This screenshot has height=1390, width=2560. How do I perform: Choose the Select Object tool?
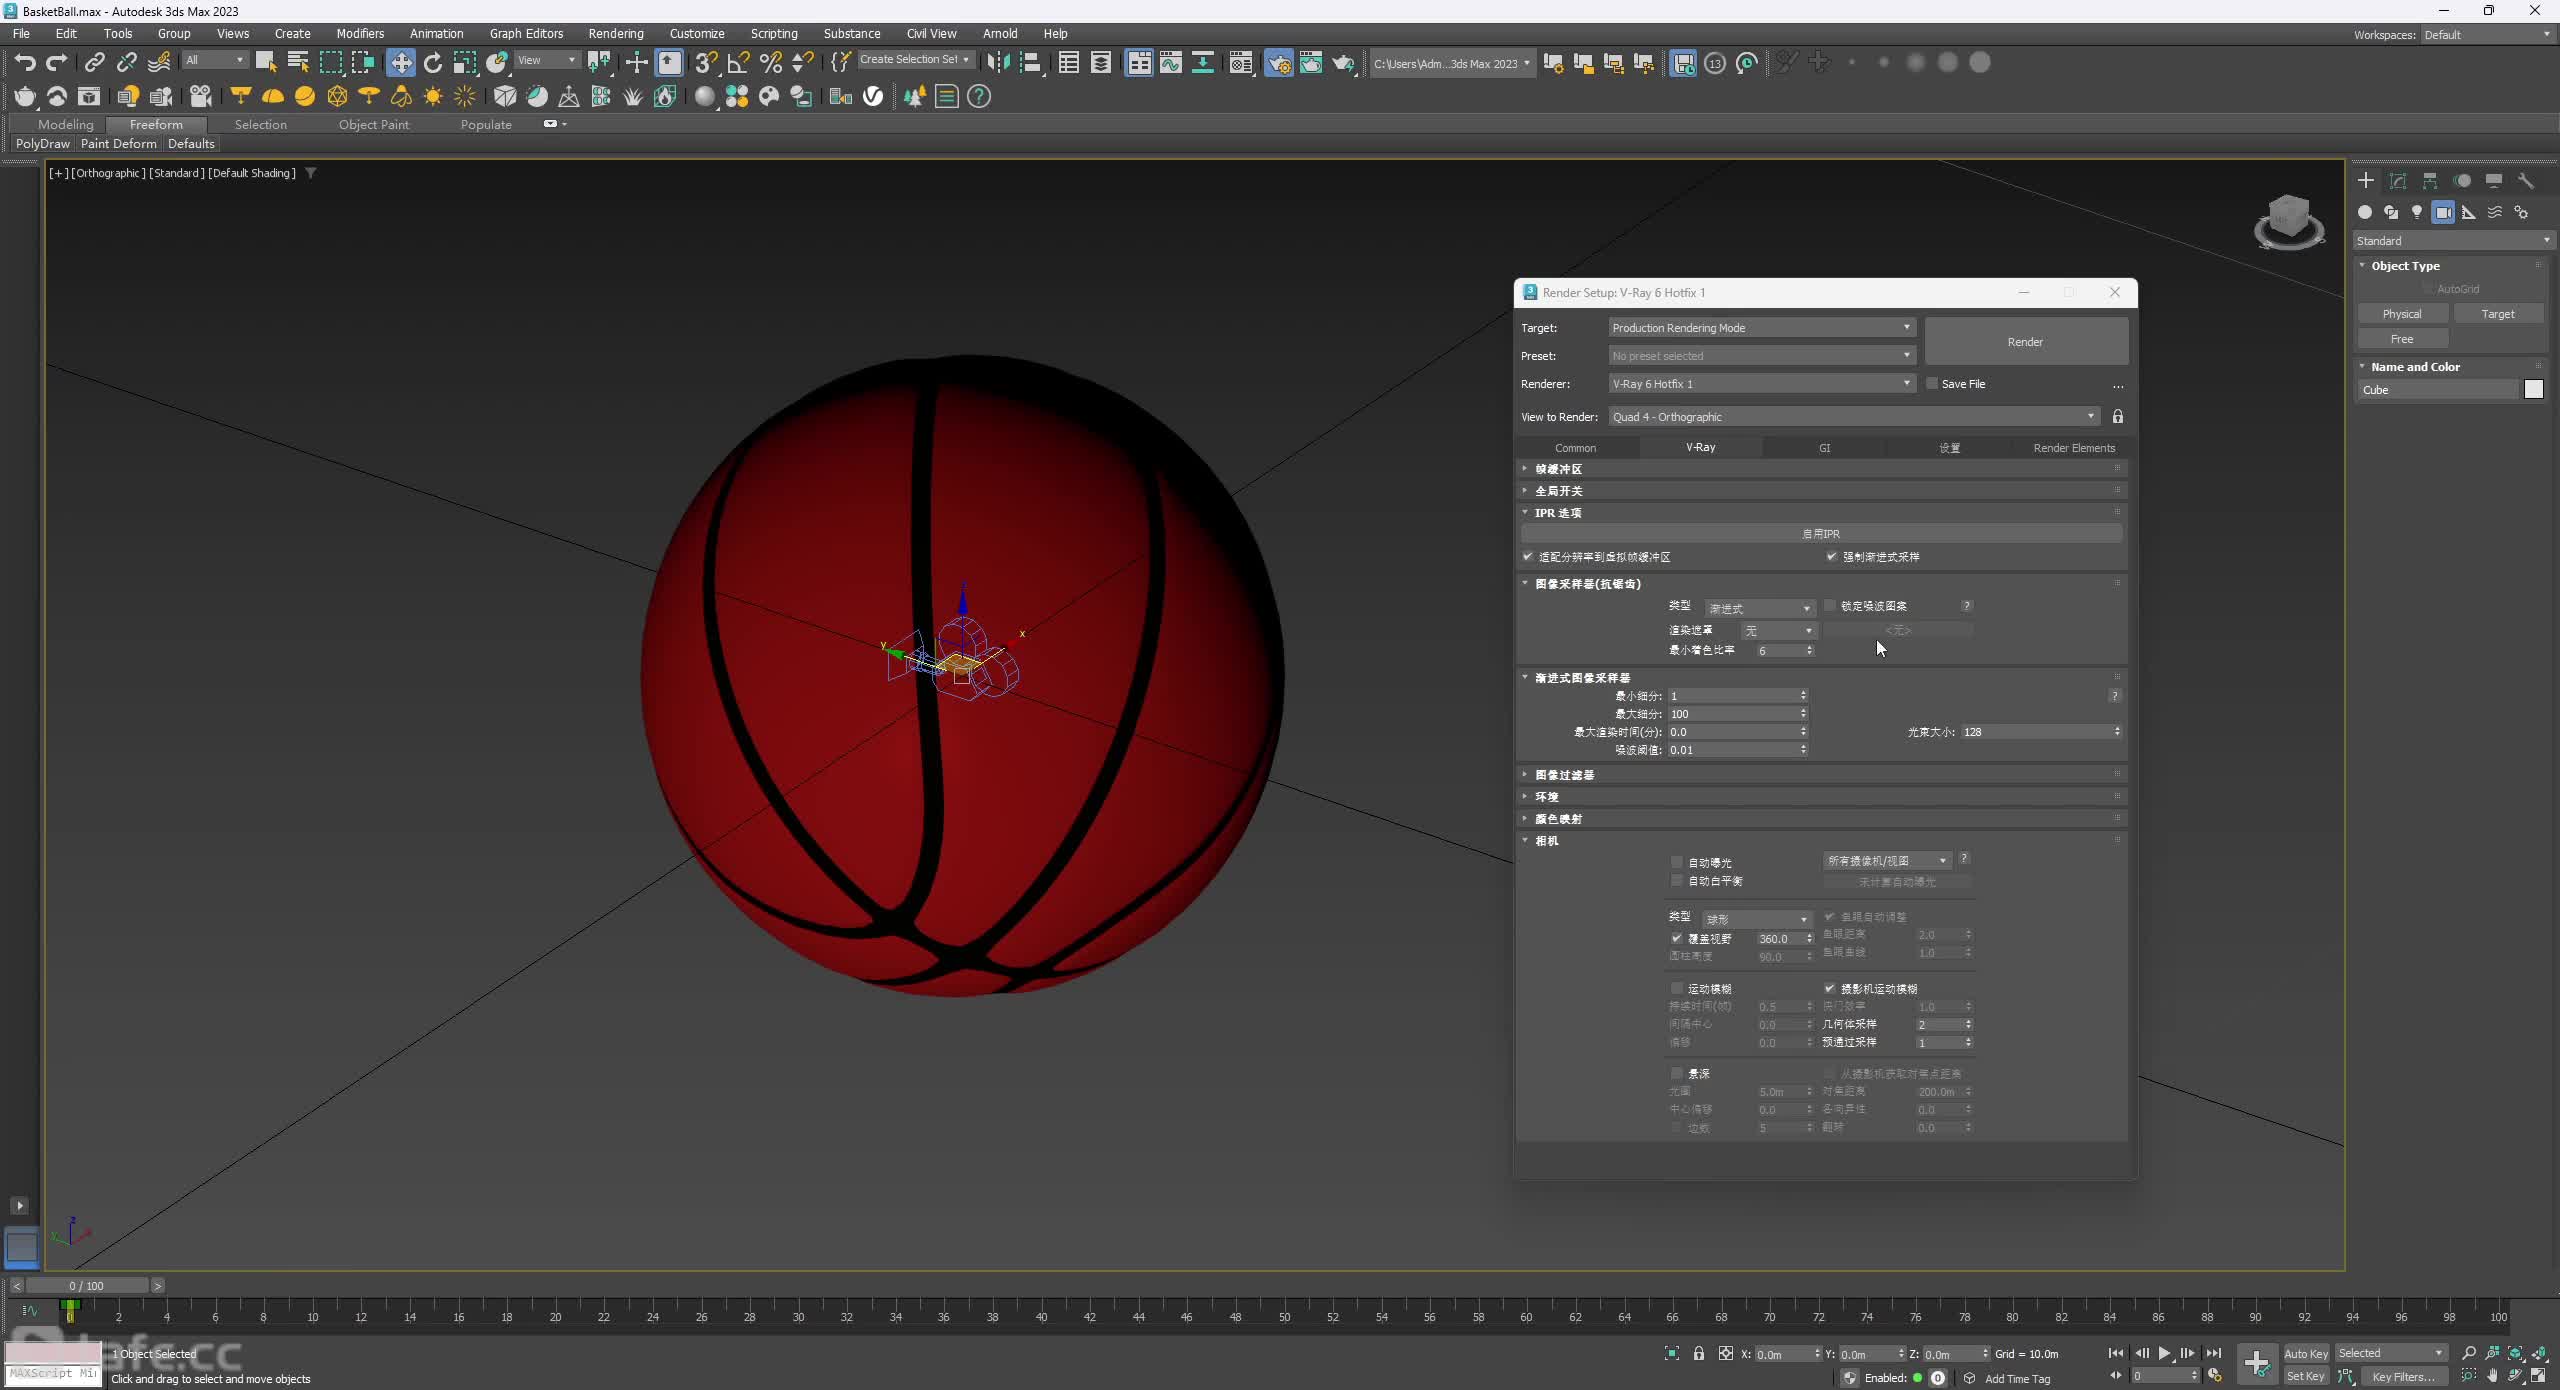tap(266, 63)
